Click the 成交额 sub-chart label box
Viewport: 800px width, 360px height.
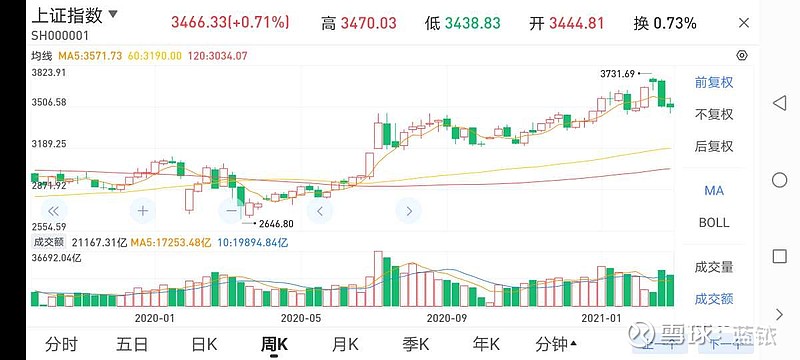(x=48, y=242)
